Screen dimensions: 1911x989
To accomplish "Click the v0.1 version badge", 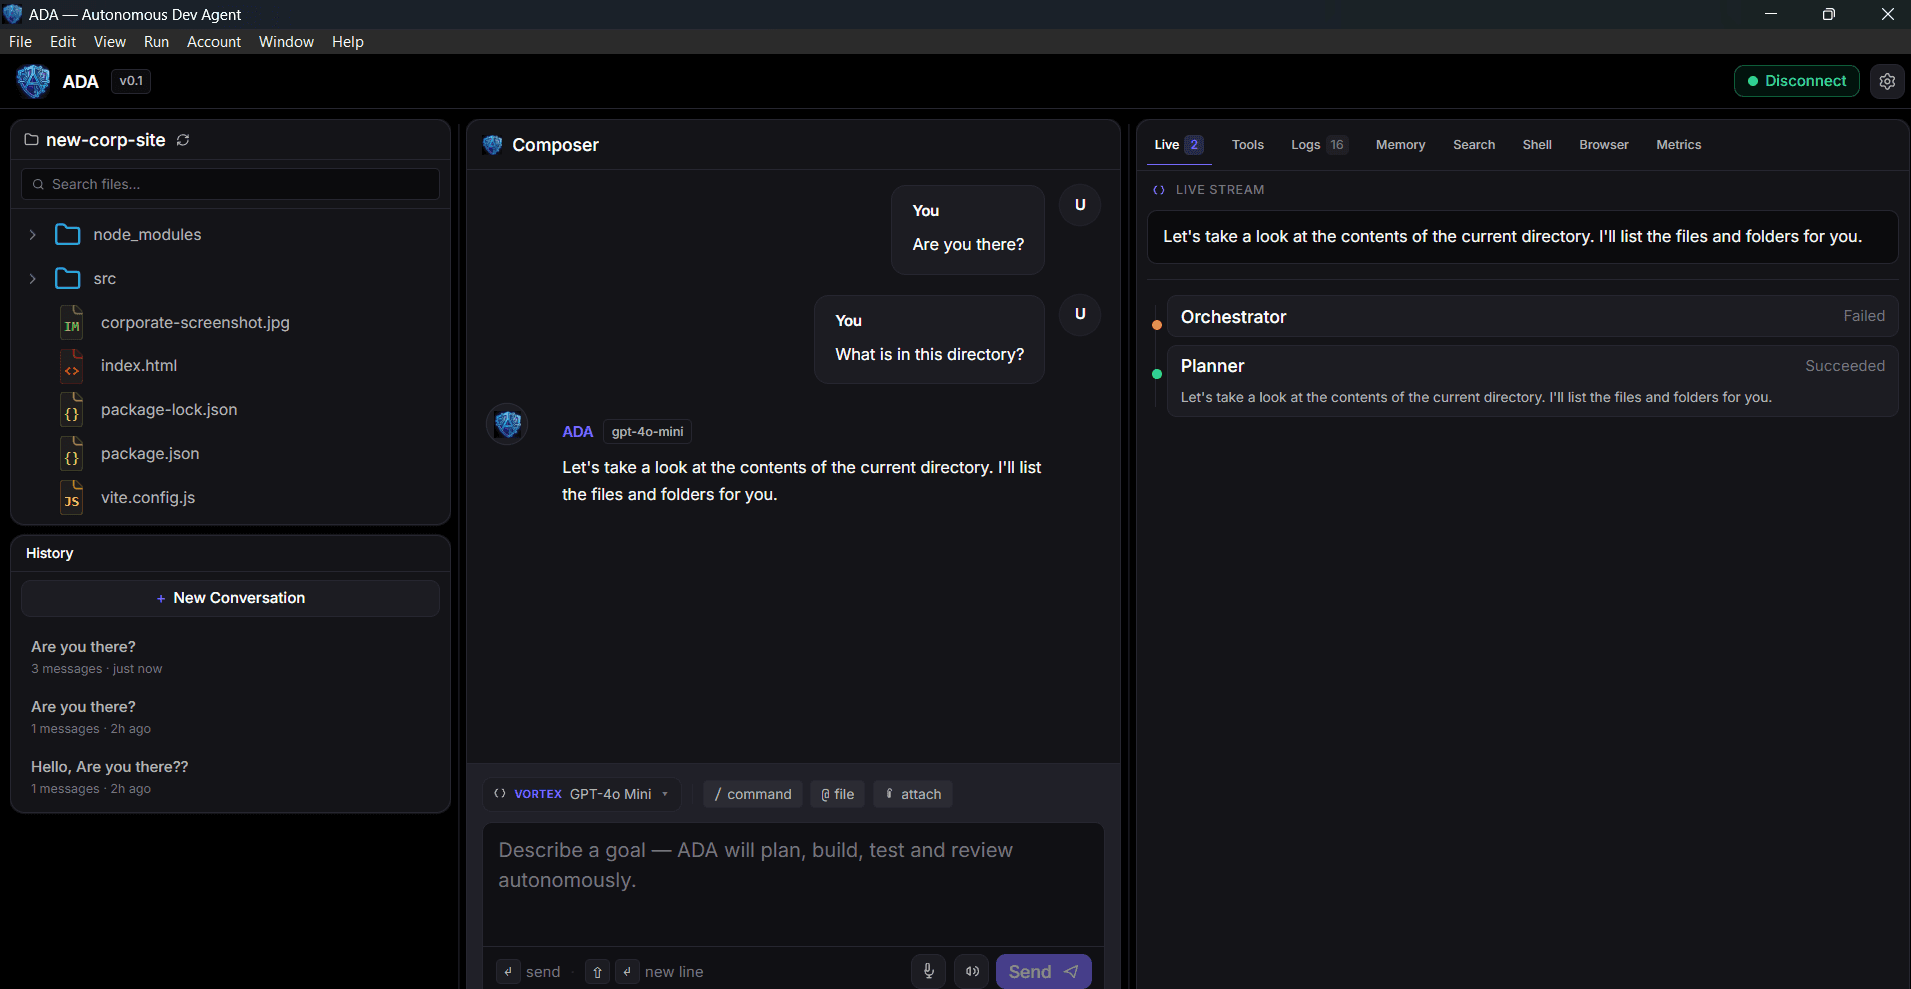I will point(131,81).
